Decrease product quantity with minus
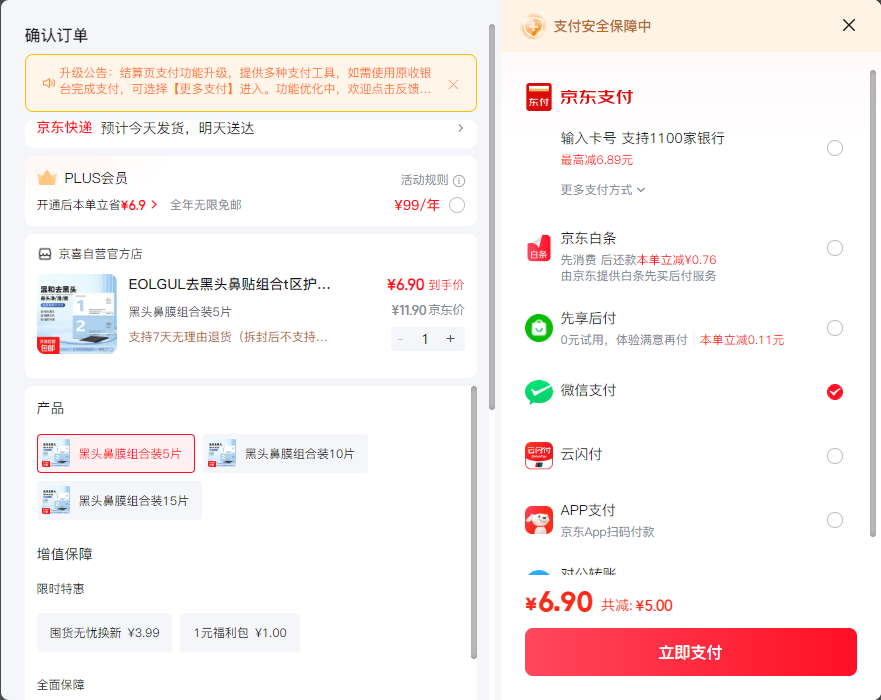 401,339
